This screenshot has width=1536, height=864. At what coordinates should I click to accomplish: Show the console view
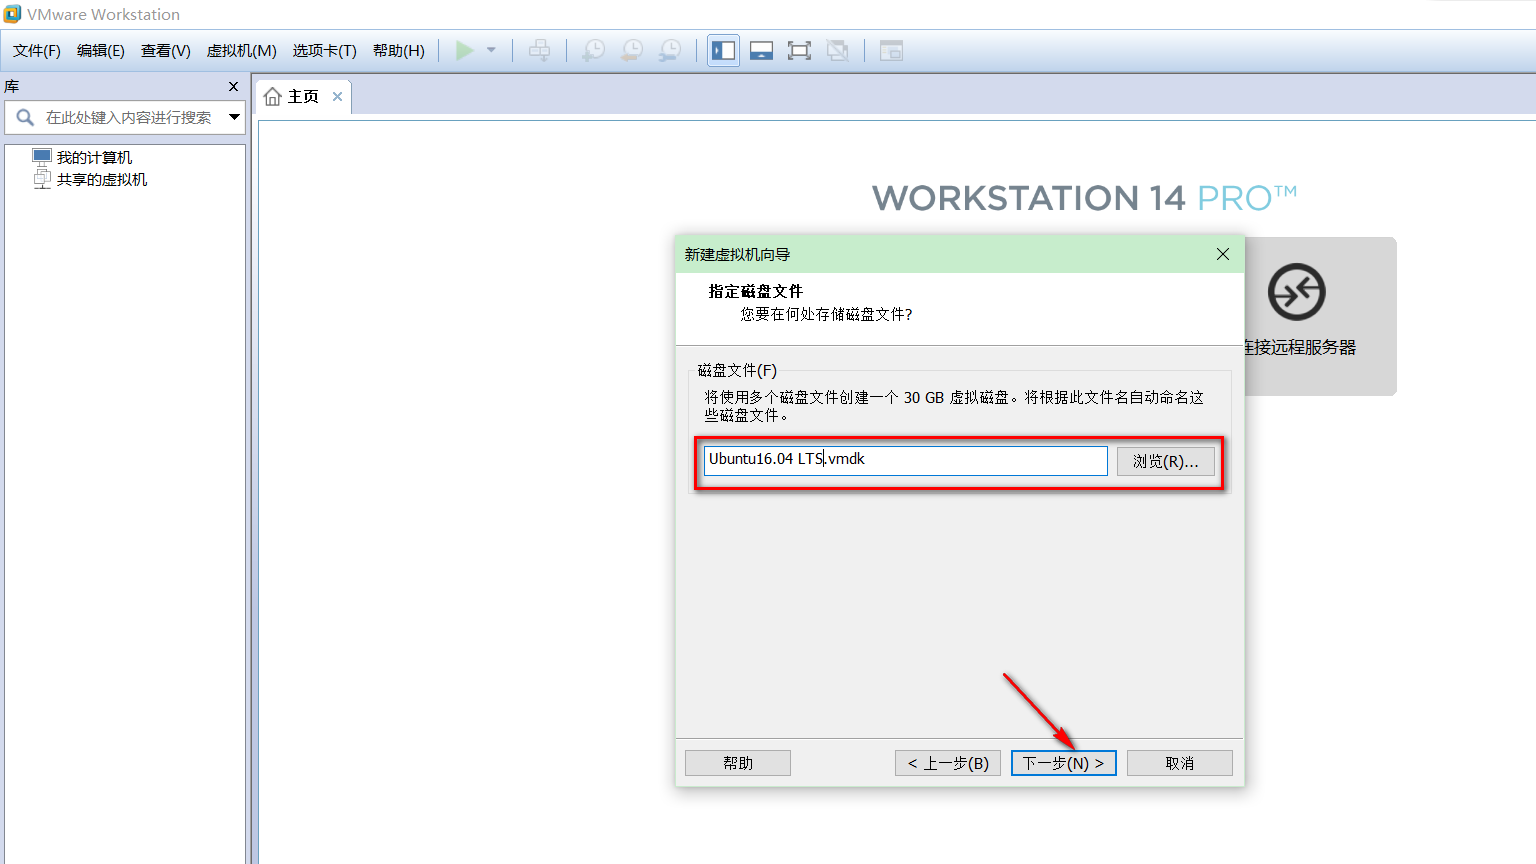click(889, 50)
